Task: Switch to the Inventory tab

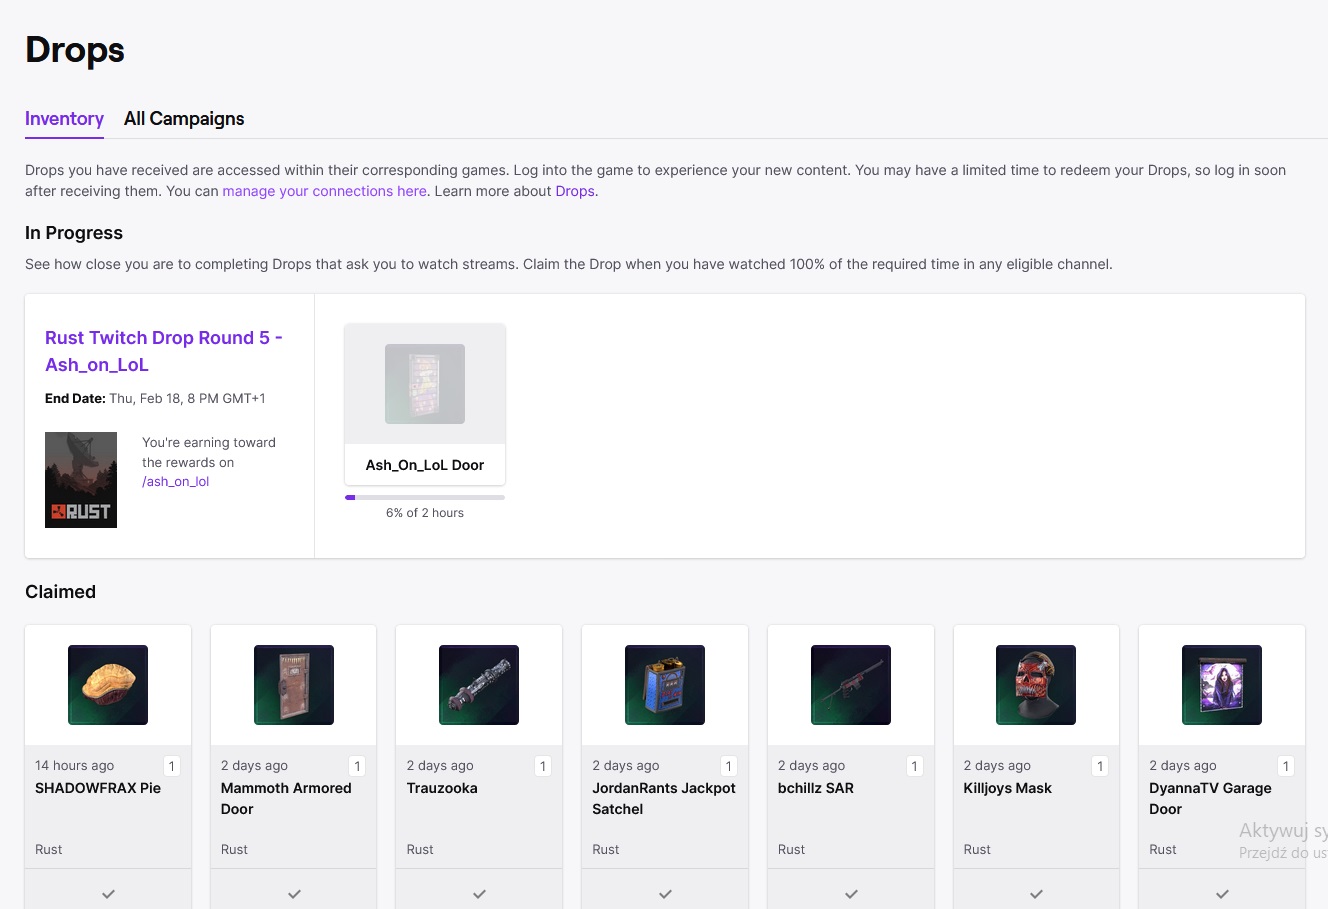Action: click(x=64, y=119)
